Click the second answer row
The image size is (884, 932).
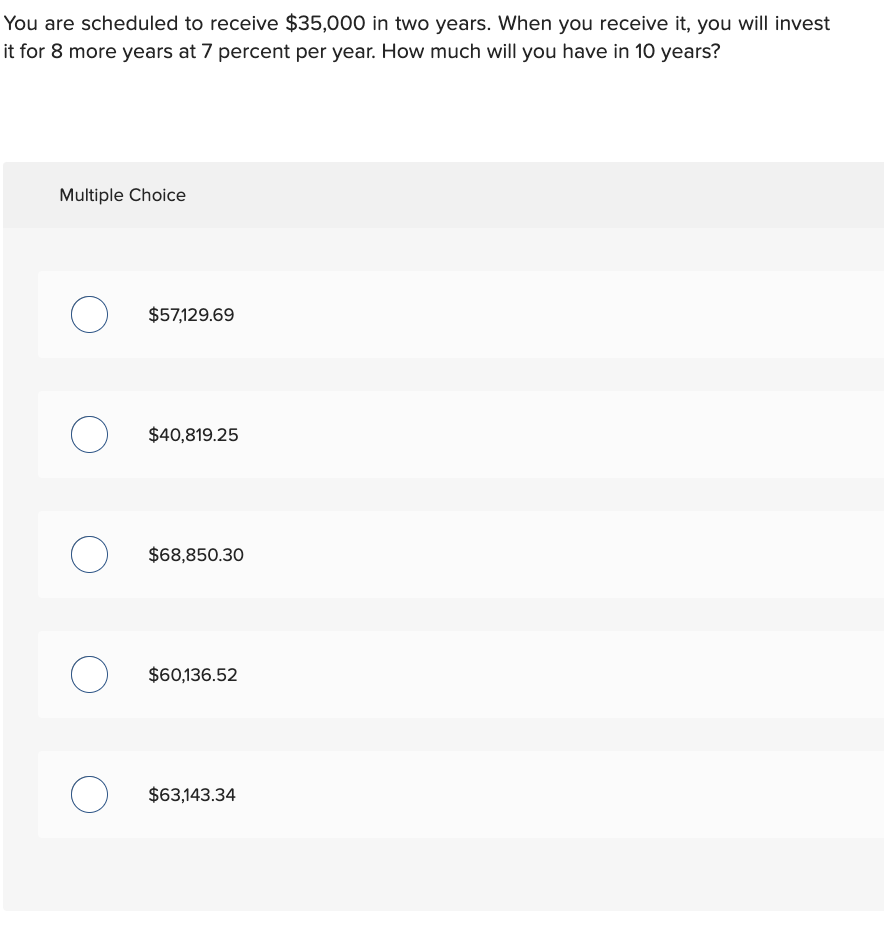[x=460, y=434]
